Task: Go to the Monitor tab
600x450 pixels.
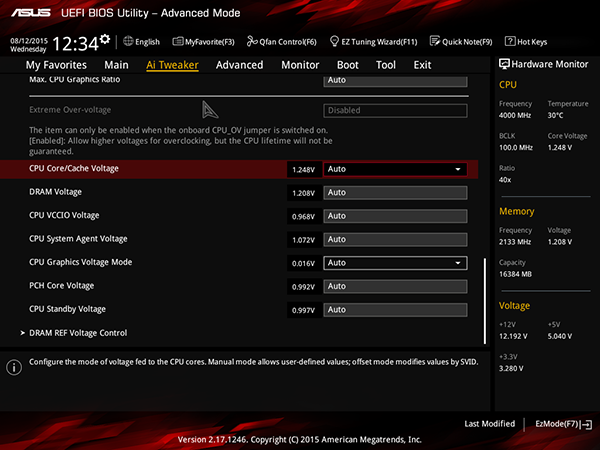Action: [x=300, y=65]
